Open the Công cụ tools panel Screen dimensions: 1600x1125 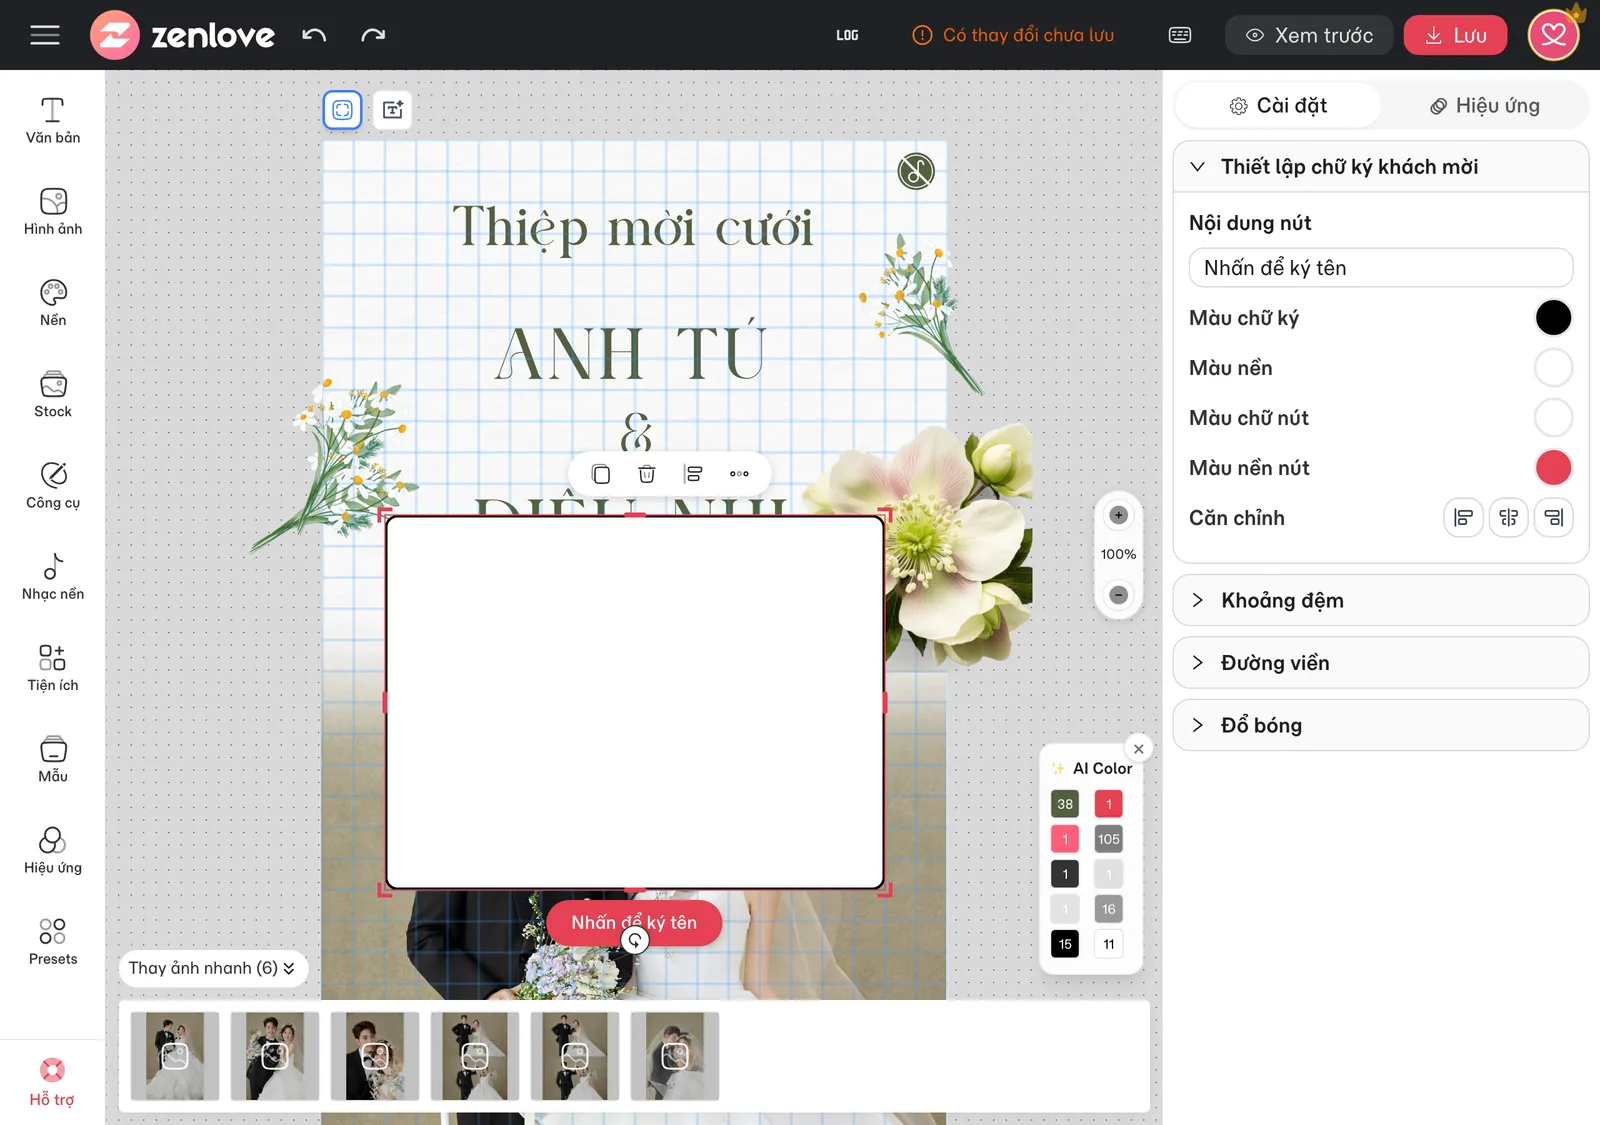point(53,485)
